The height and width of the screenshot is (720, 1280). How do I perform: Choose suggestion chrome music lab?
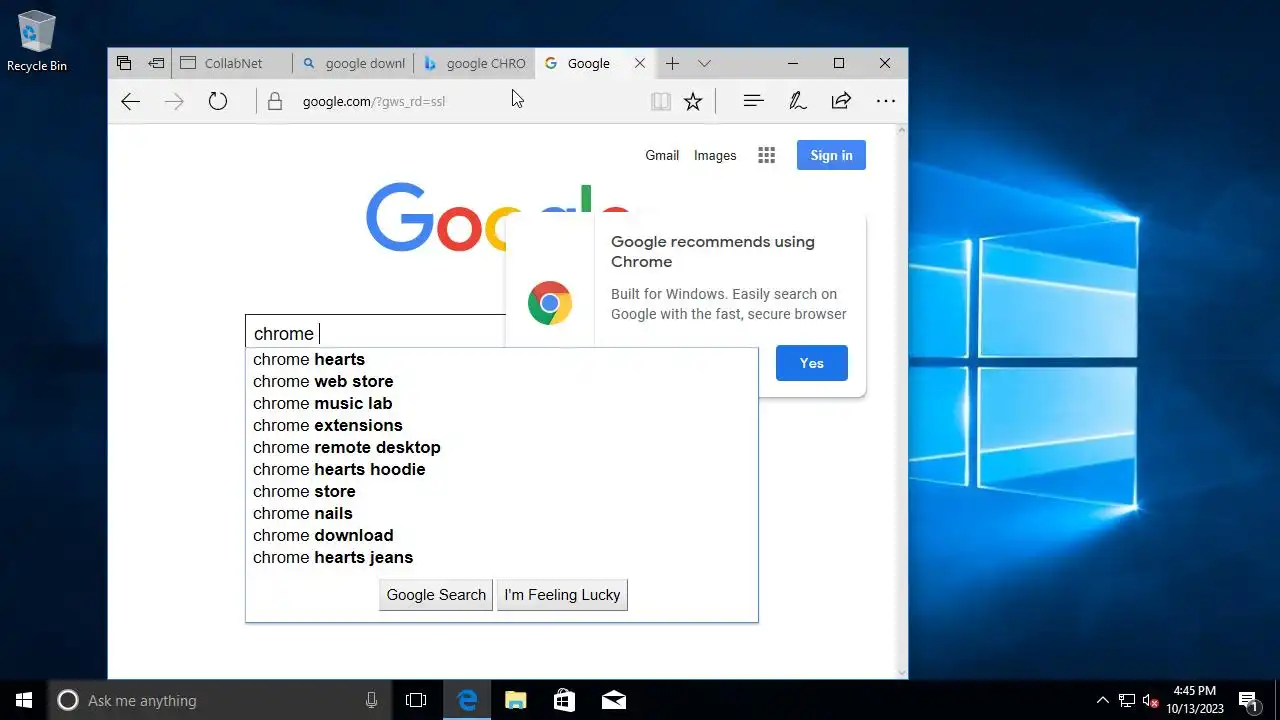coord(502,403)
